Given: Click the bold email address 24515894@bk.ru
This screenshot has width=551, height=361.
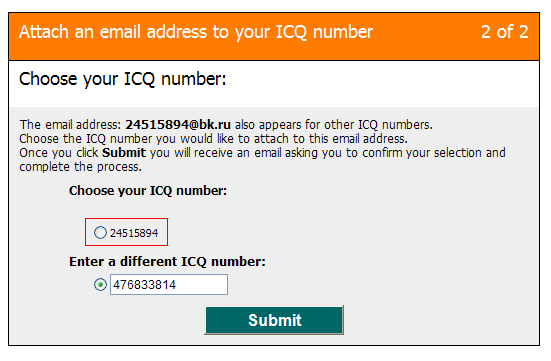Looking at the screenshot, I should pos(178,125).
